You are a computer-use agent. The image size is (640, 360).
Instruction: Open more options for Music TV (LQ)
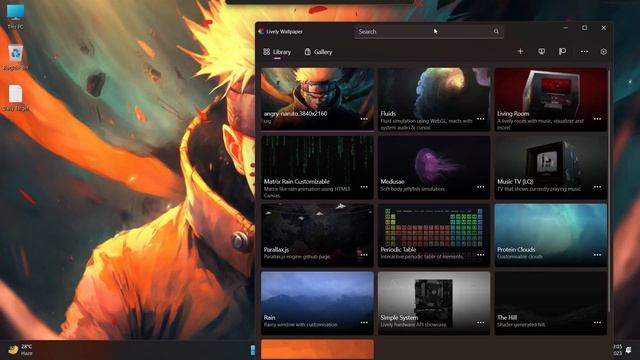coord(597,187)
